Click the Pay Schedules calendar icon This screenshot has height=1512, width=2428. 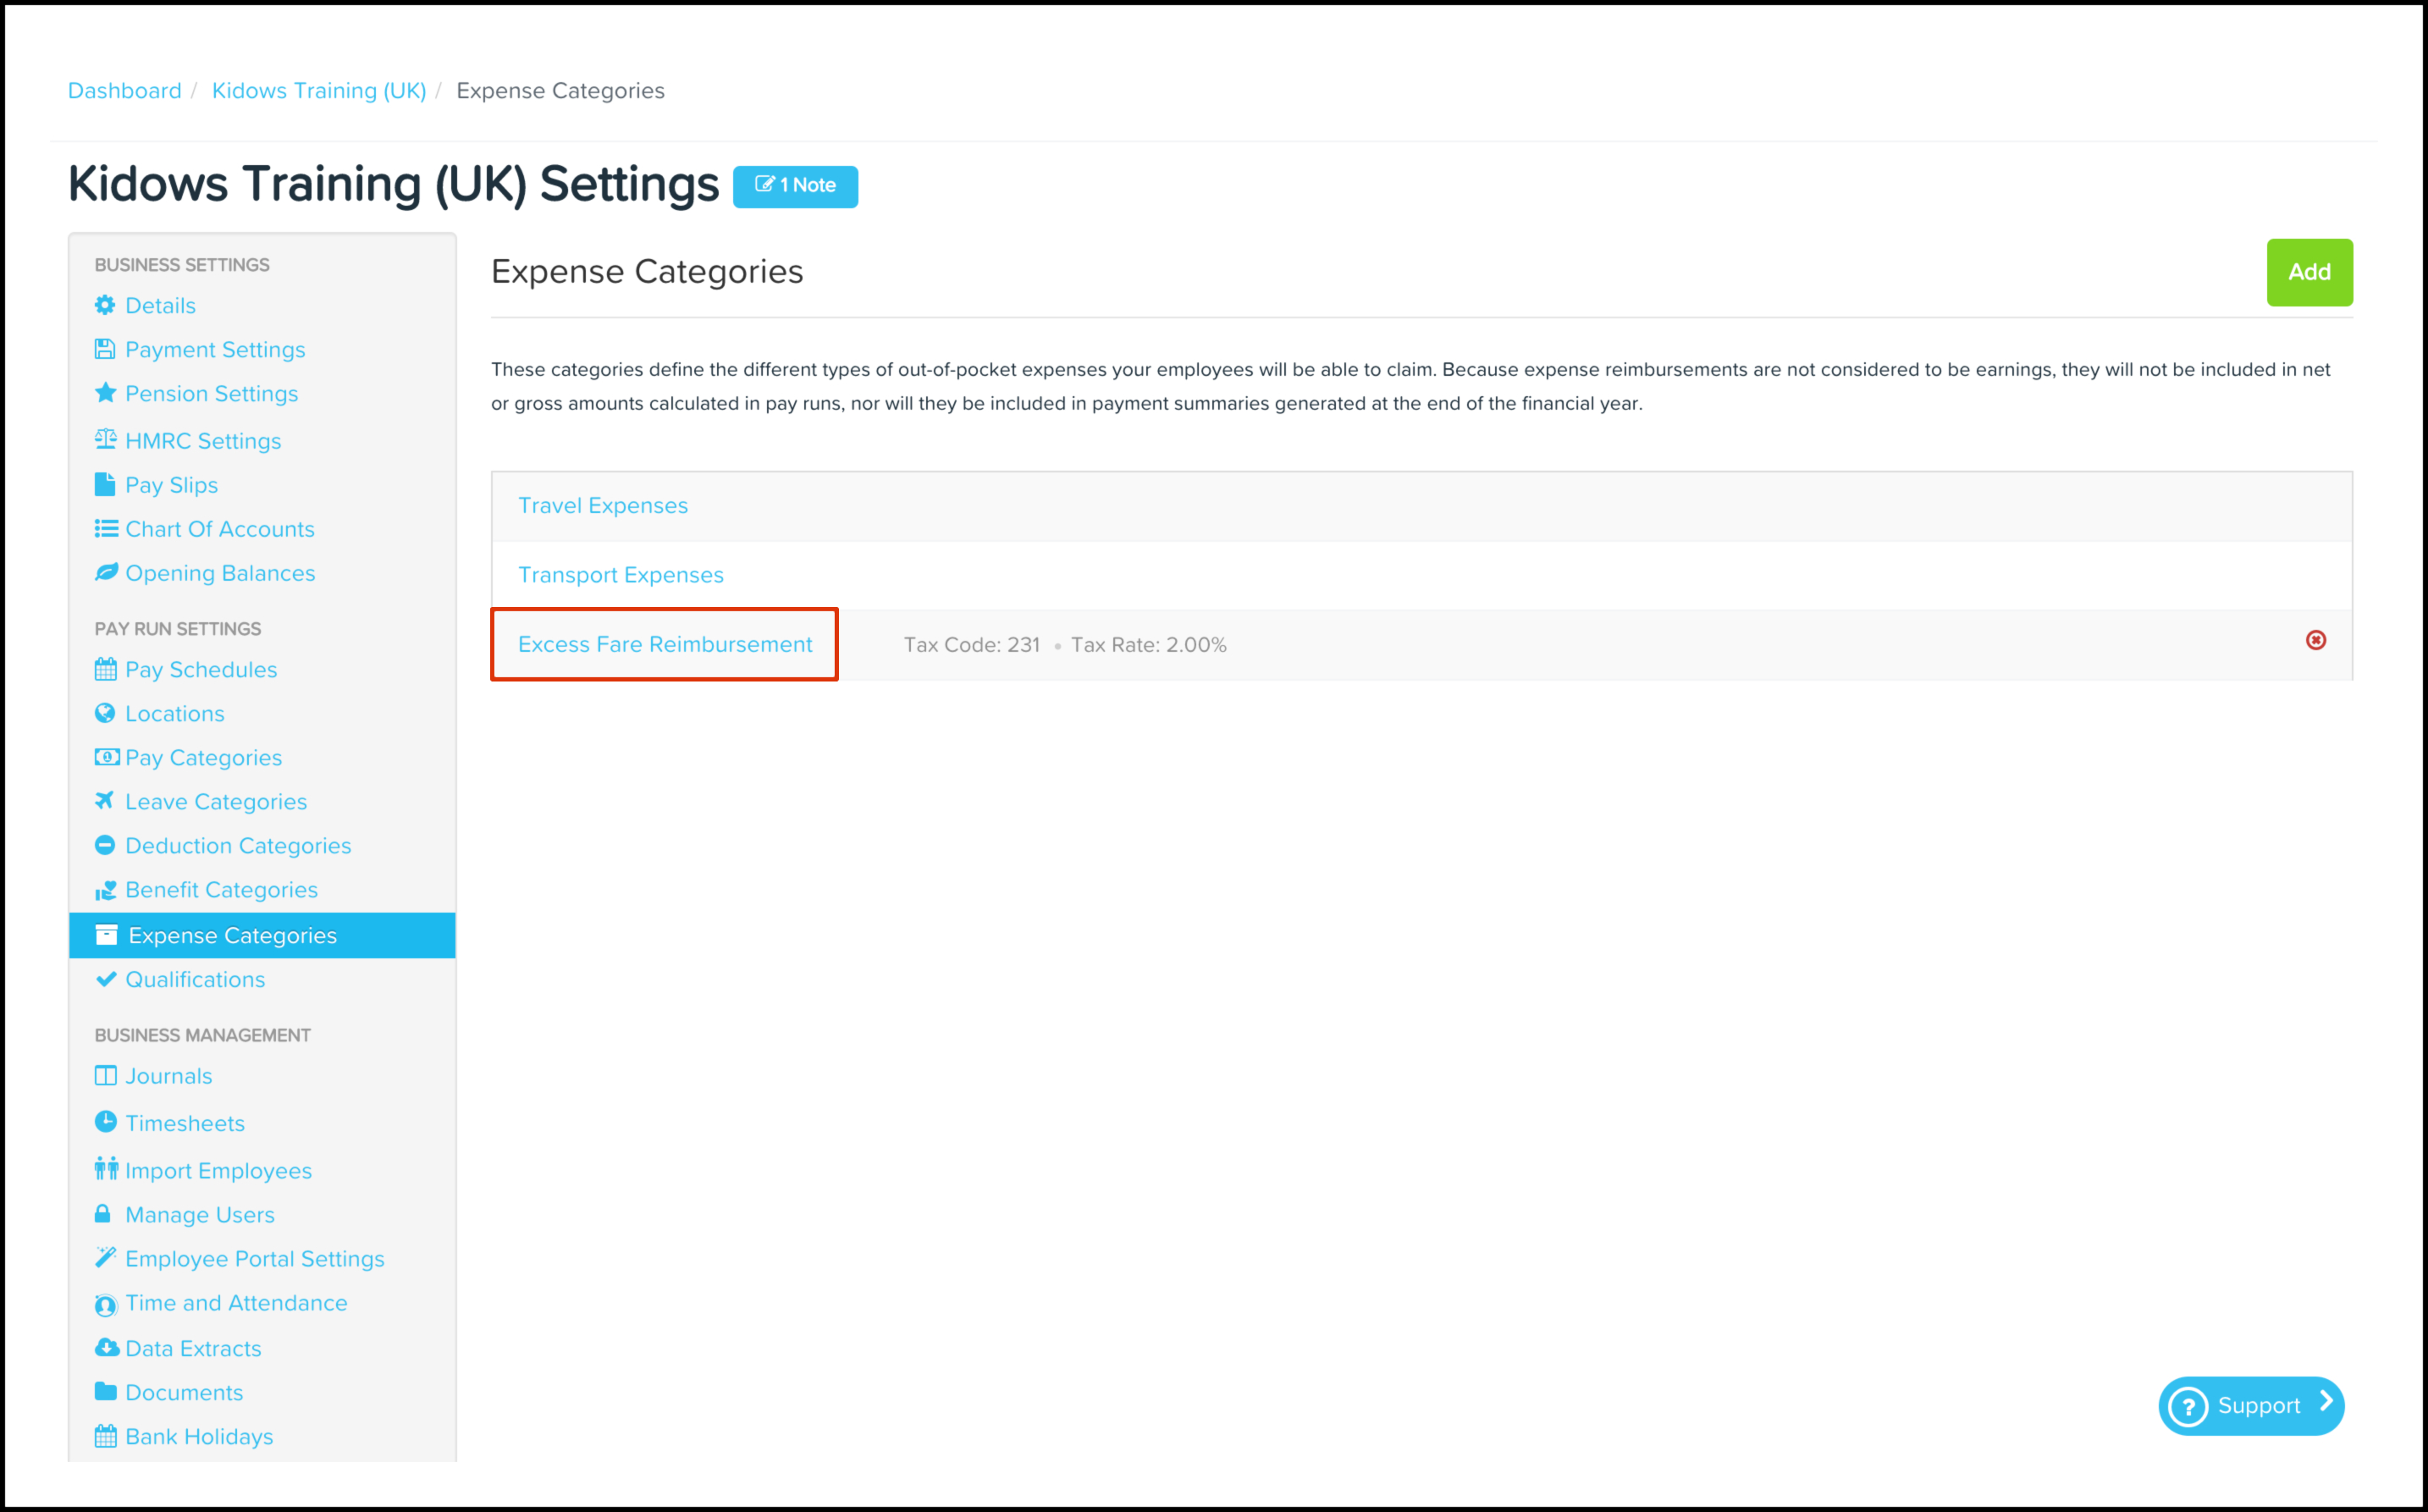(105, 669)
